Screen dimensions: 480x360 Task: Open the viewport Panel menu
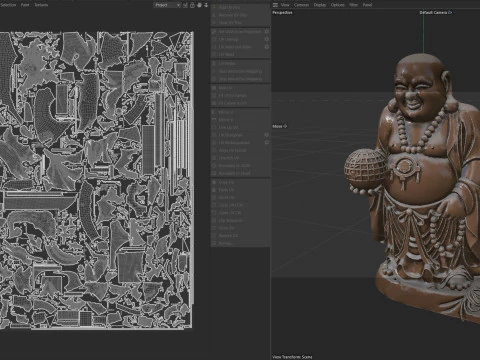point(367,5)
